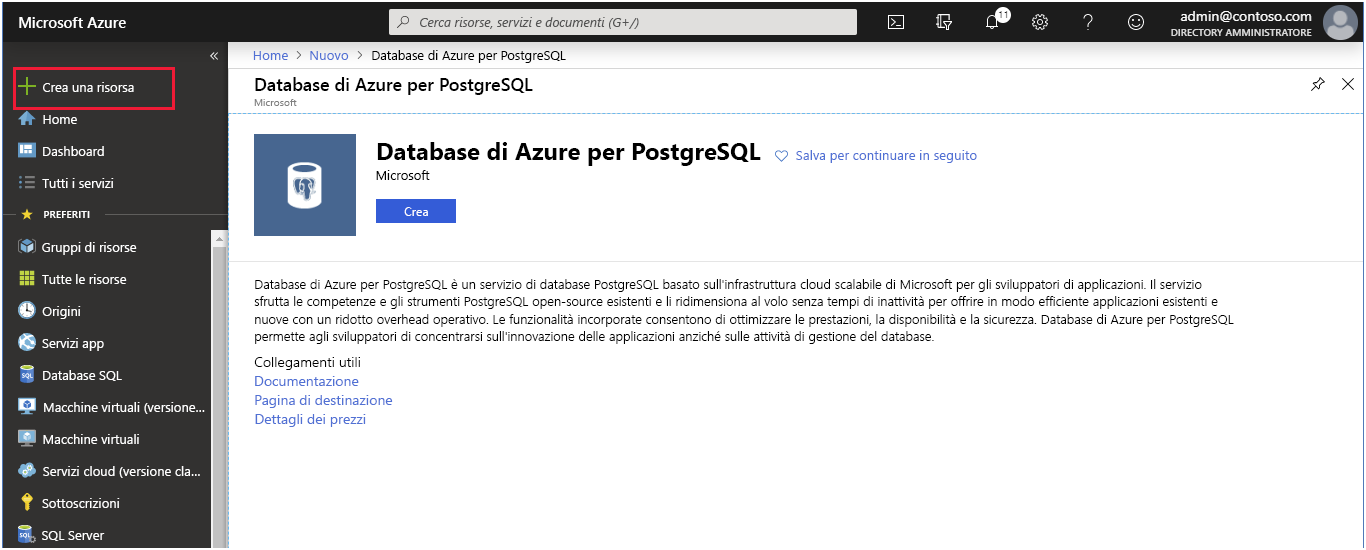Screen dimensions: 1366x550
Task: Open the Cloud Shell icon in top bar
Action: click(896, 22)
